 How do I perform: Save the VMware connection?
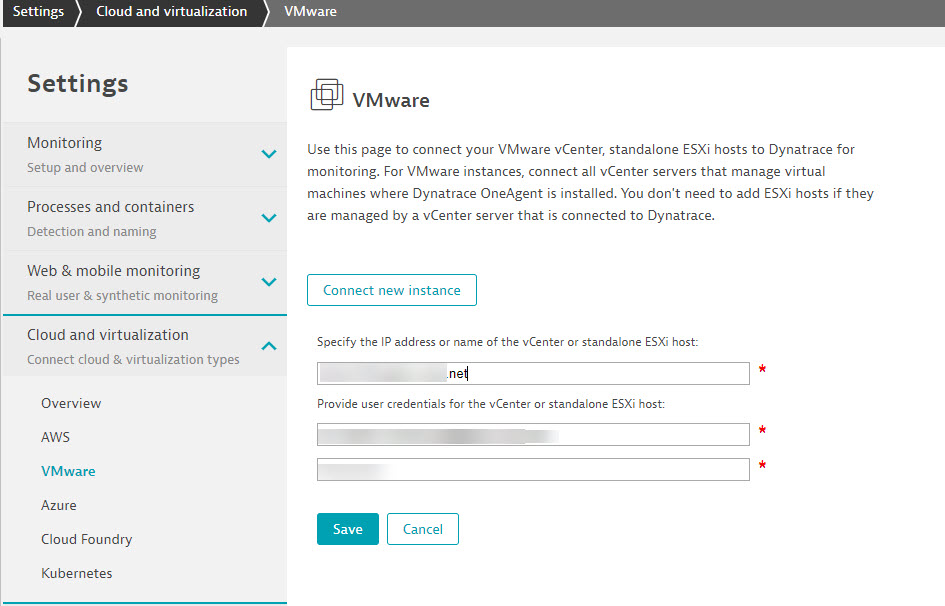point(347,529)
